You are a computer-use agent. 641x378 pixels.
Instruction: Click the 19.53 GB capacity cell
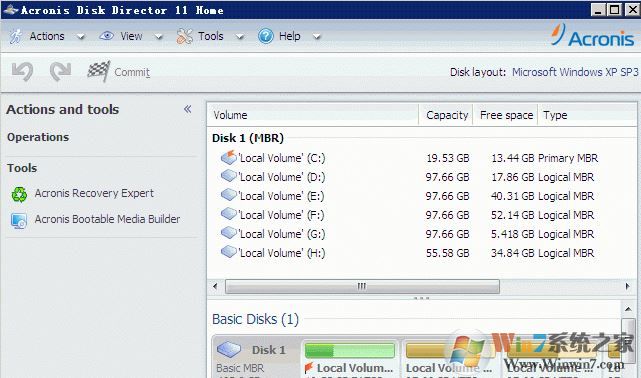tap(448, 158)
